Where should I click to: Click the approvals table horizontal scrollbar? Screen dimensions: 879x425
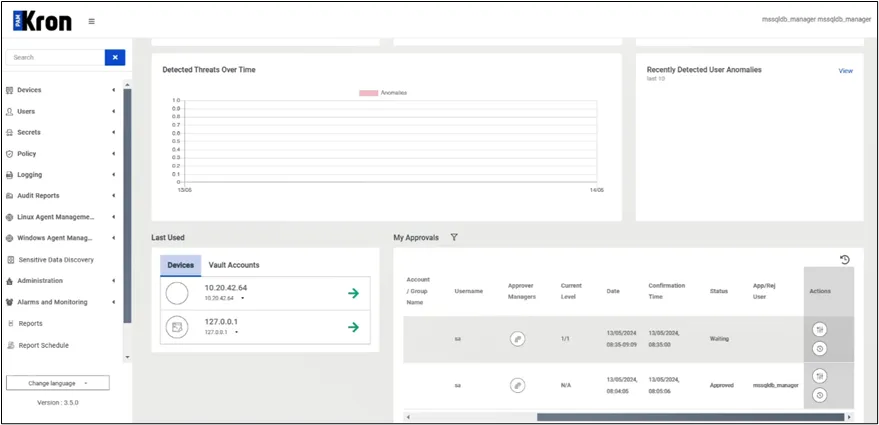pyautogui.click(x=691, y=417)
